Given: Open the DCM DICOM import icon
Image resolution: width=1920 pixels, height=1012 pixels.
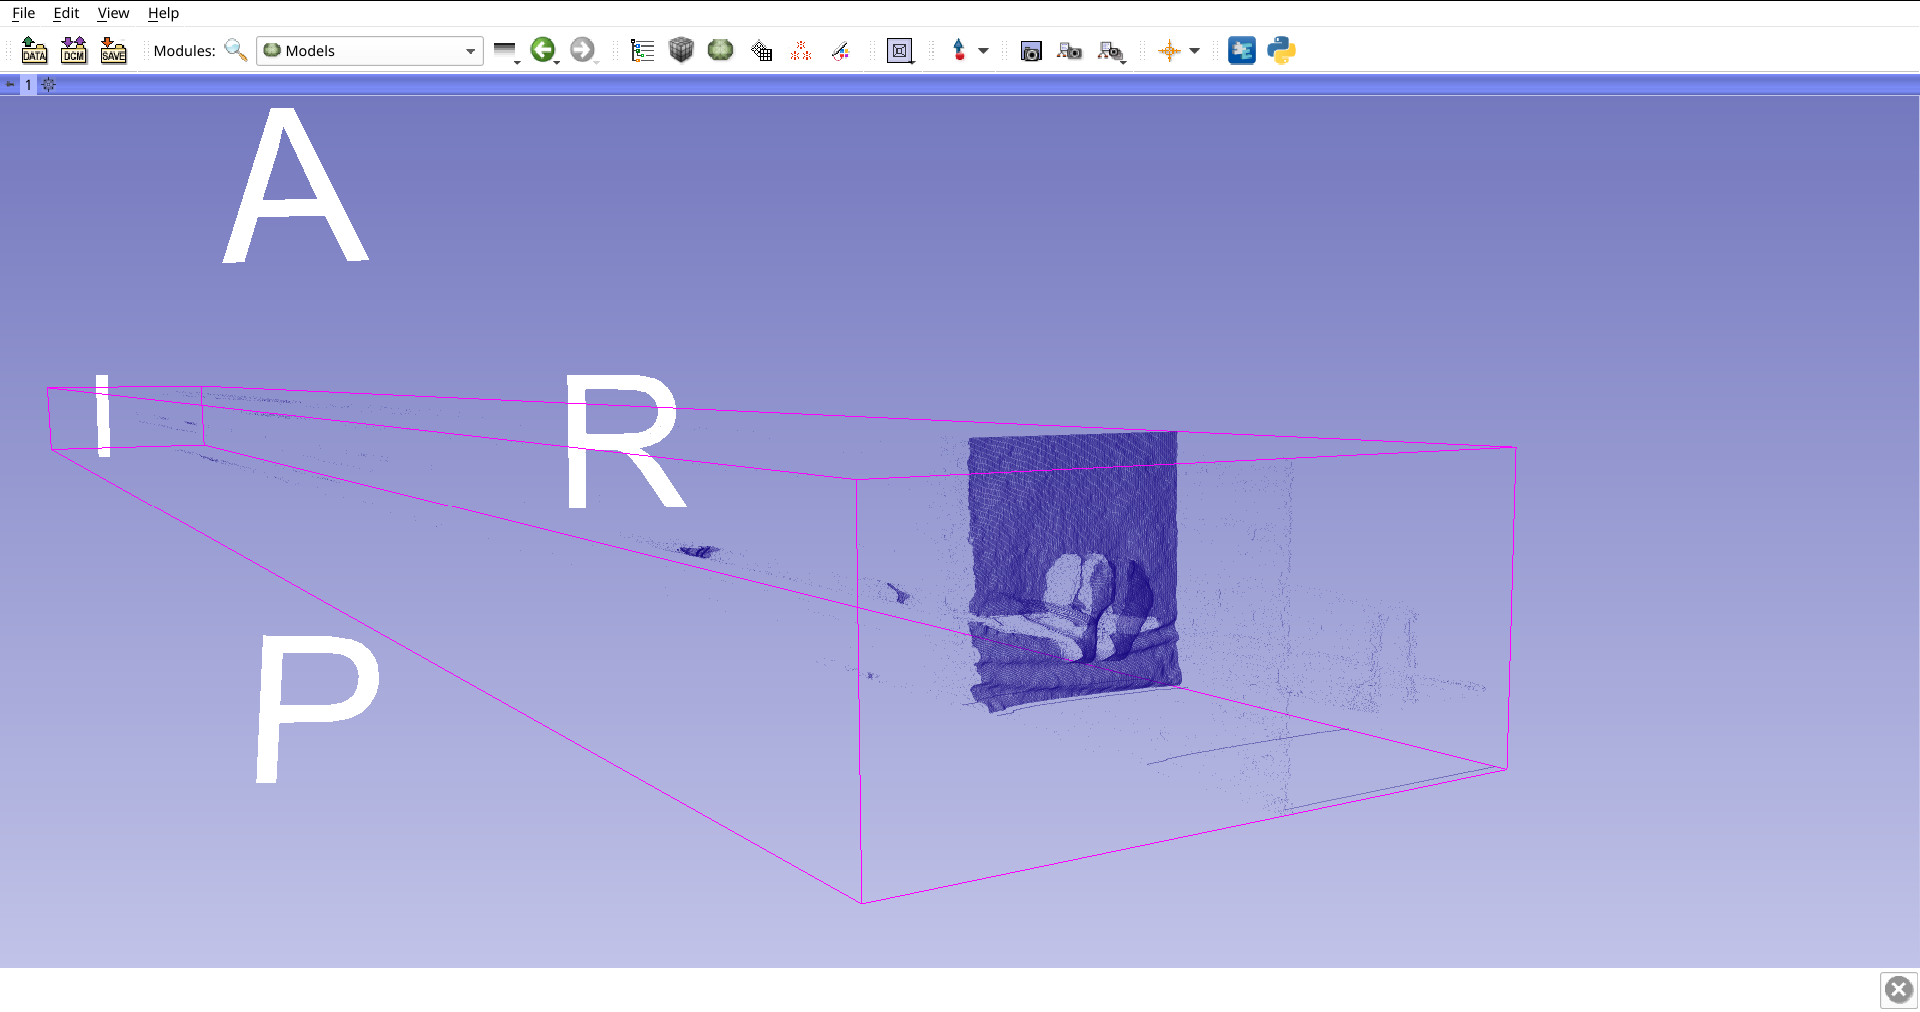Looking at the screenshot, I should click(x=74, y=50).
